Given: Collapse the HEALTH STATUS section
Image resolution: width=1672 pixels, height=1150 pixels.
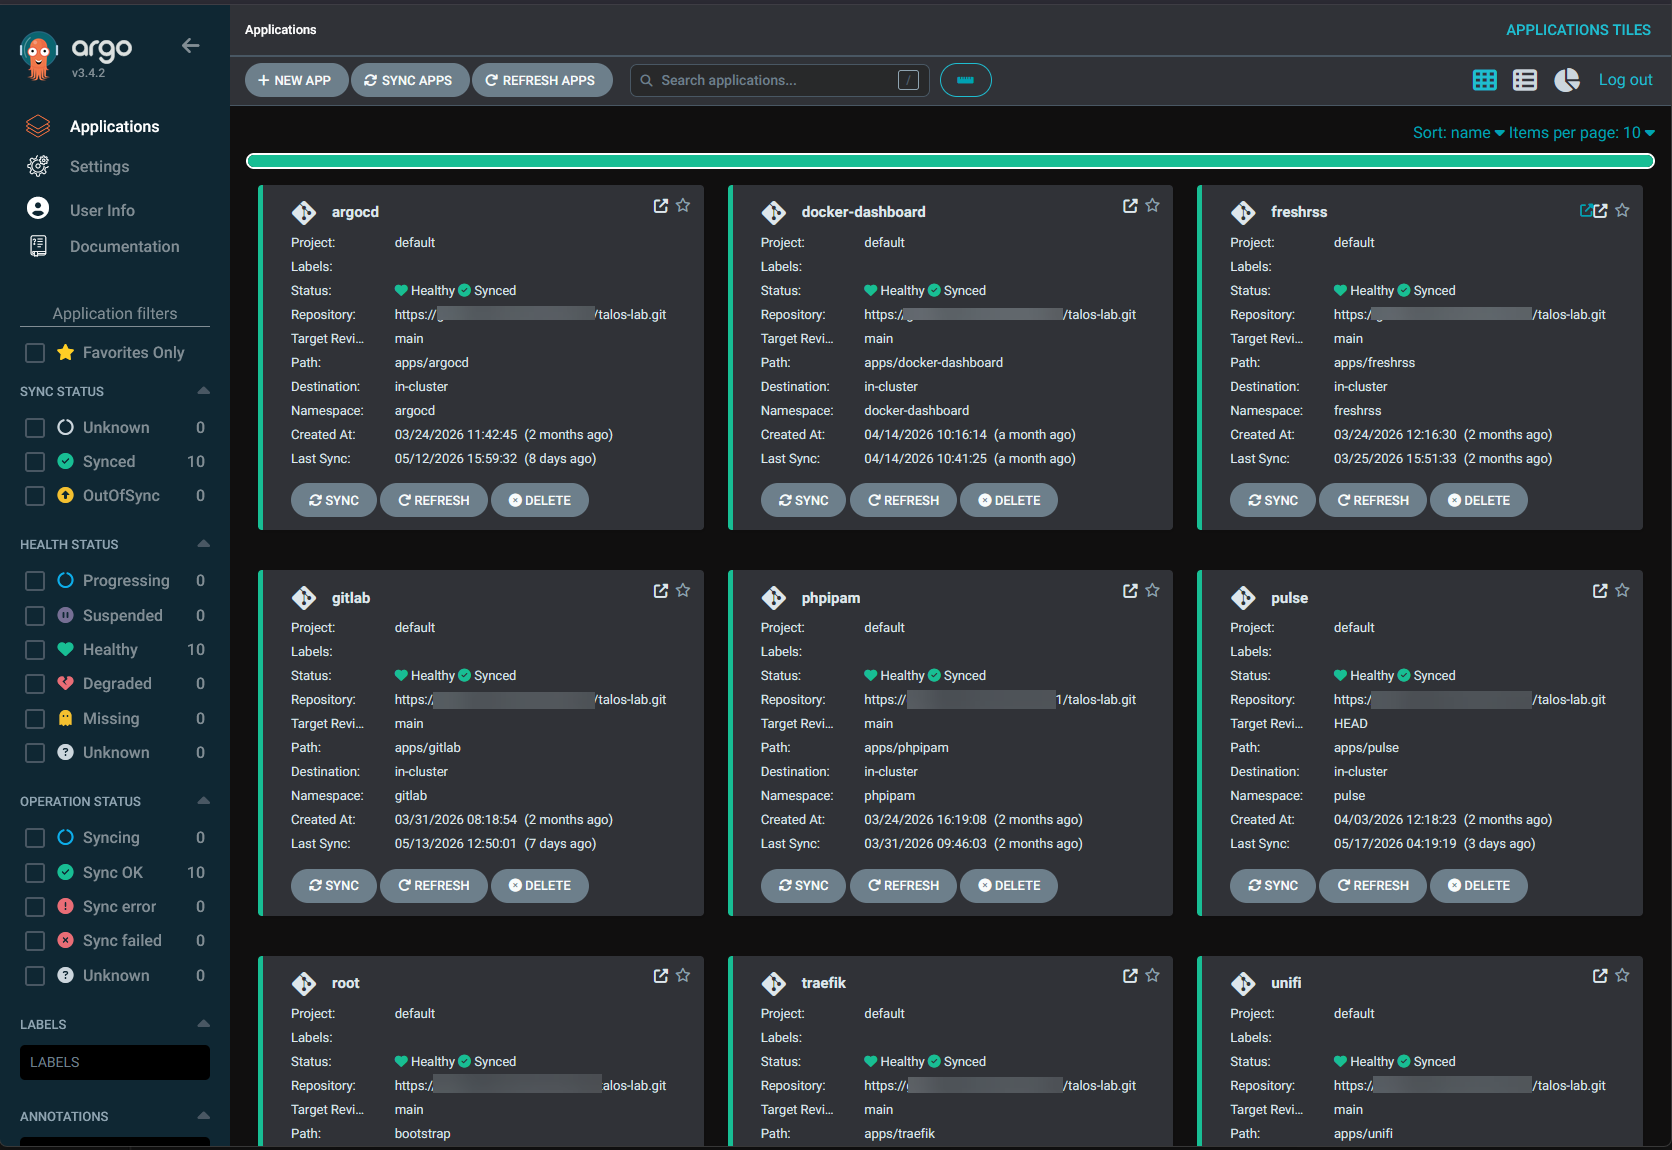Looking at the screenshot, I should [204, 544].
